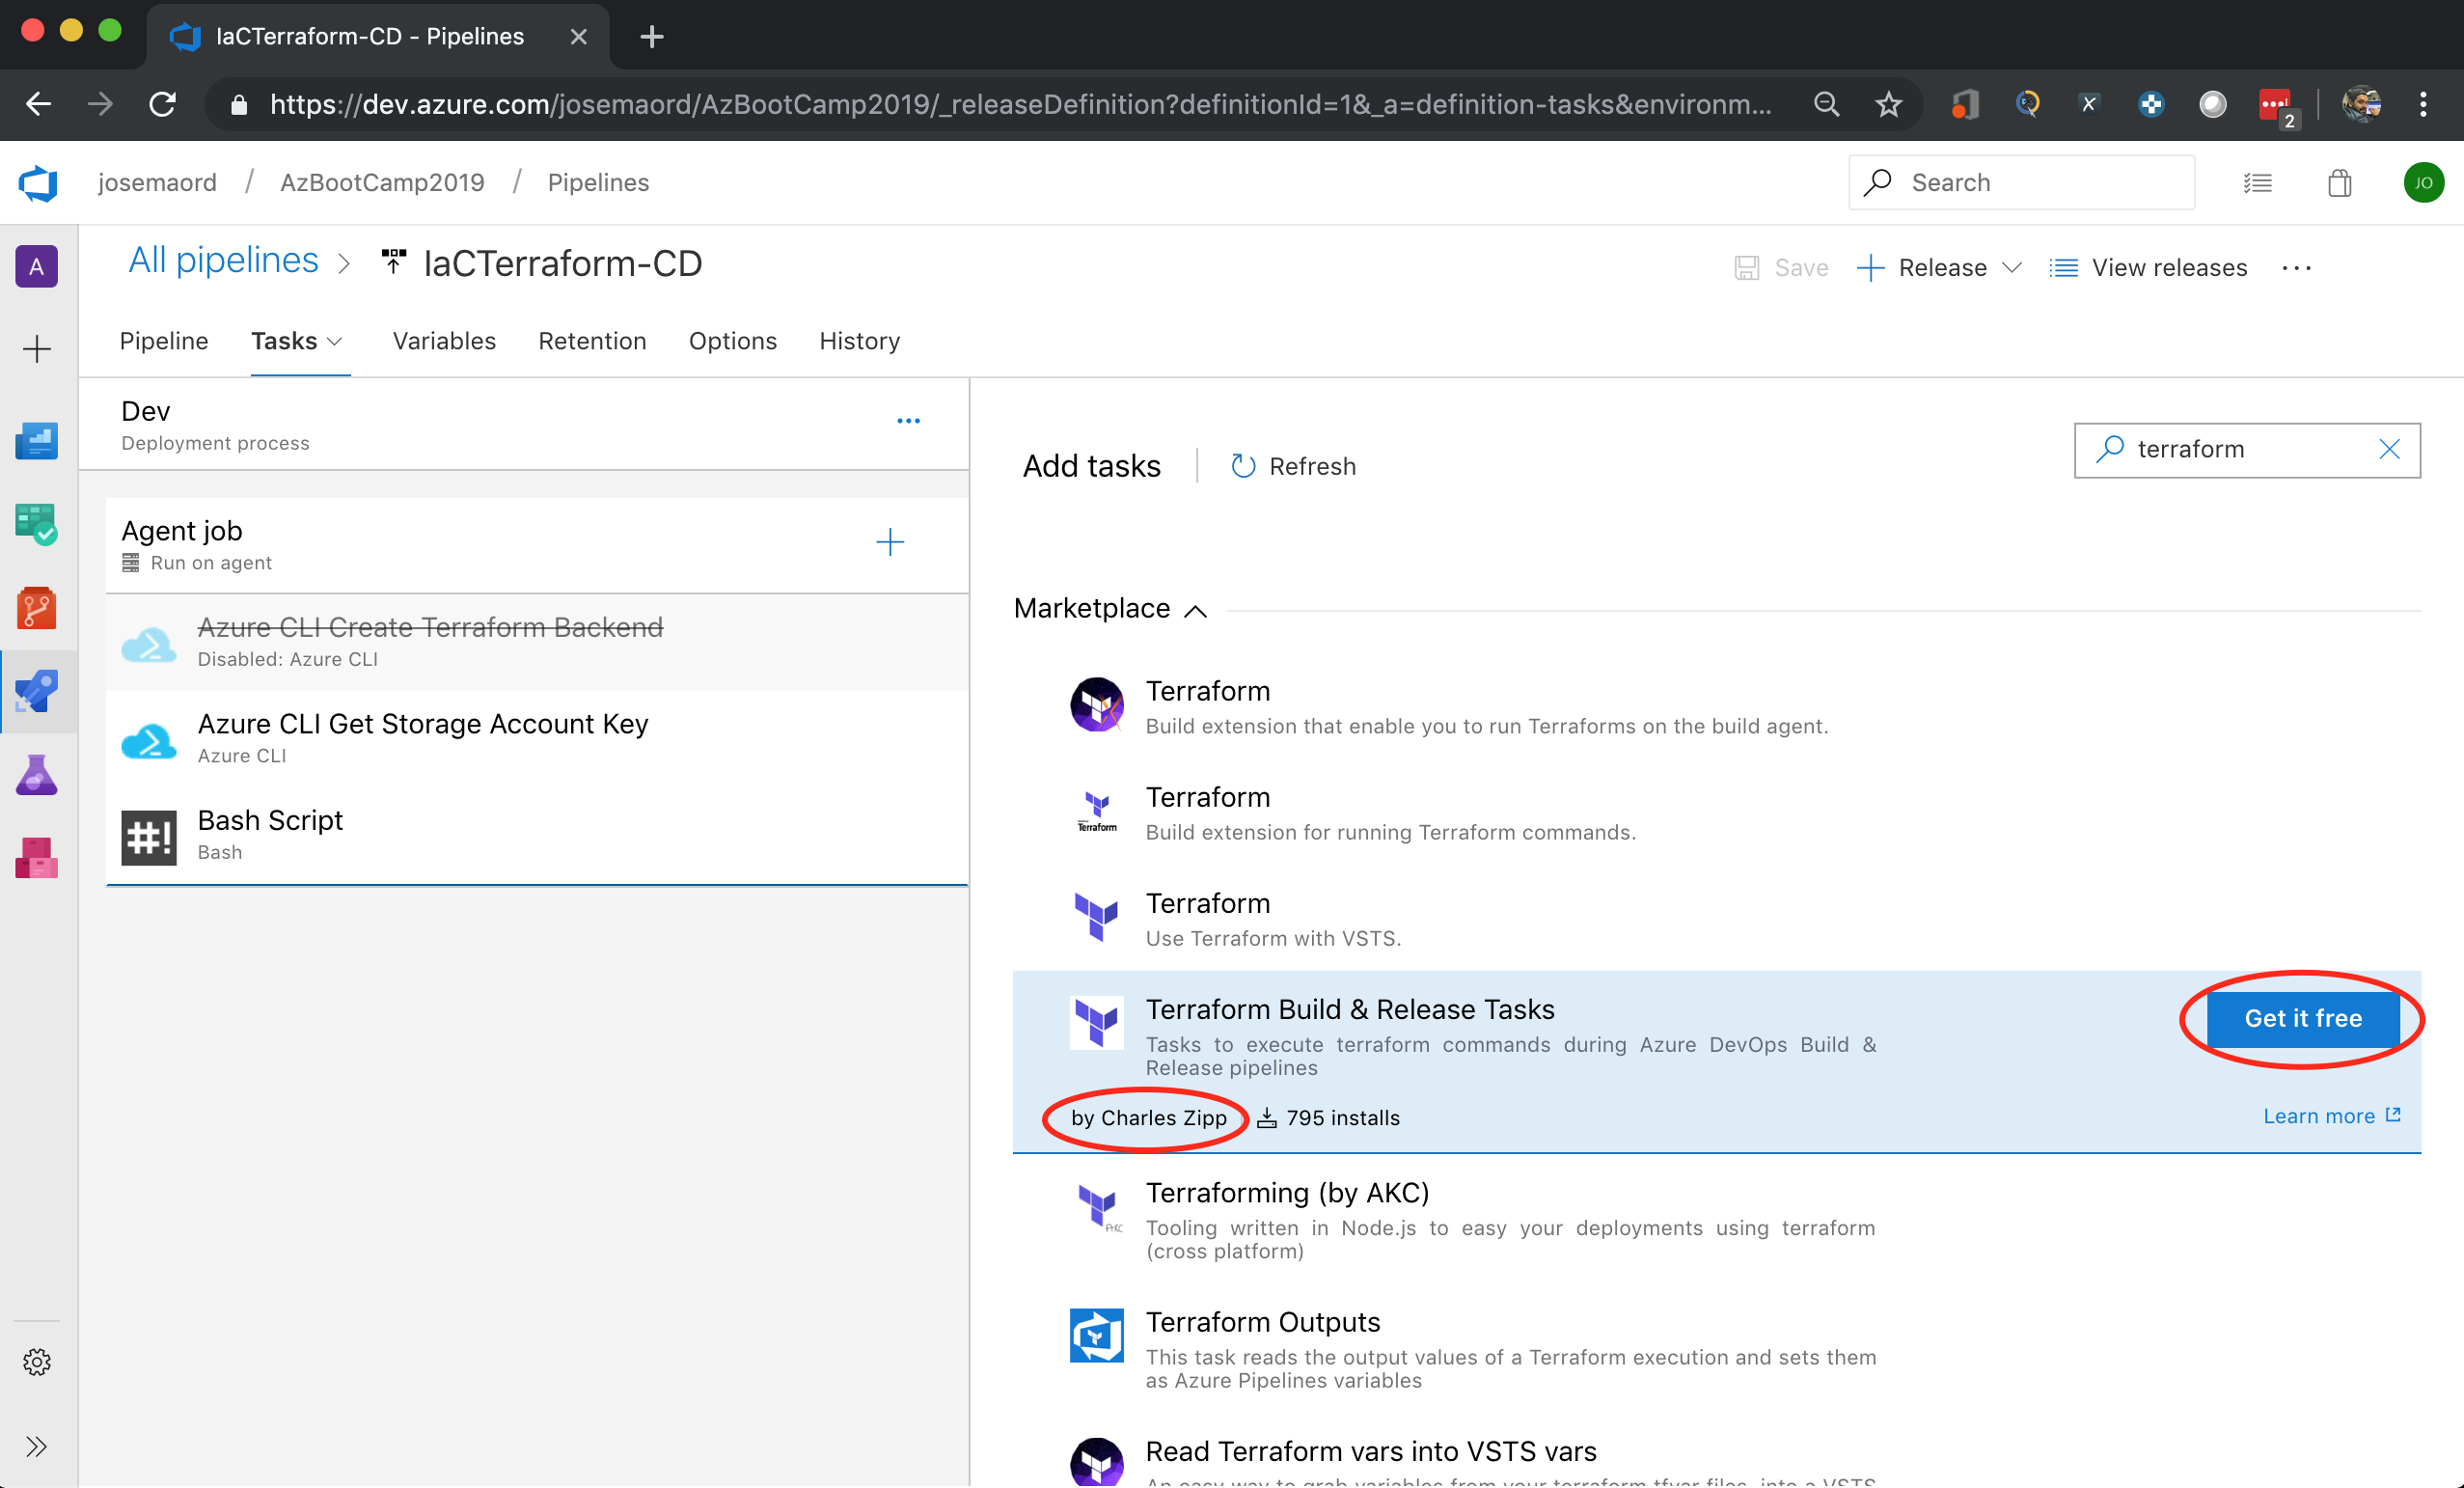This screenshot has height=1488, width=2464.
Task: Open Repos icon in sidebar
Action: pos(37,608)
